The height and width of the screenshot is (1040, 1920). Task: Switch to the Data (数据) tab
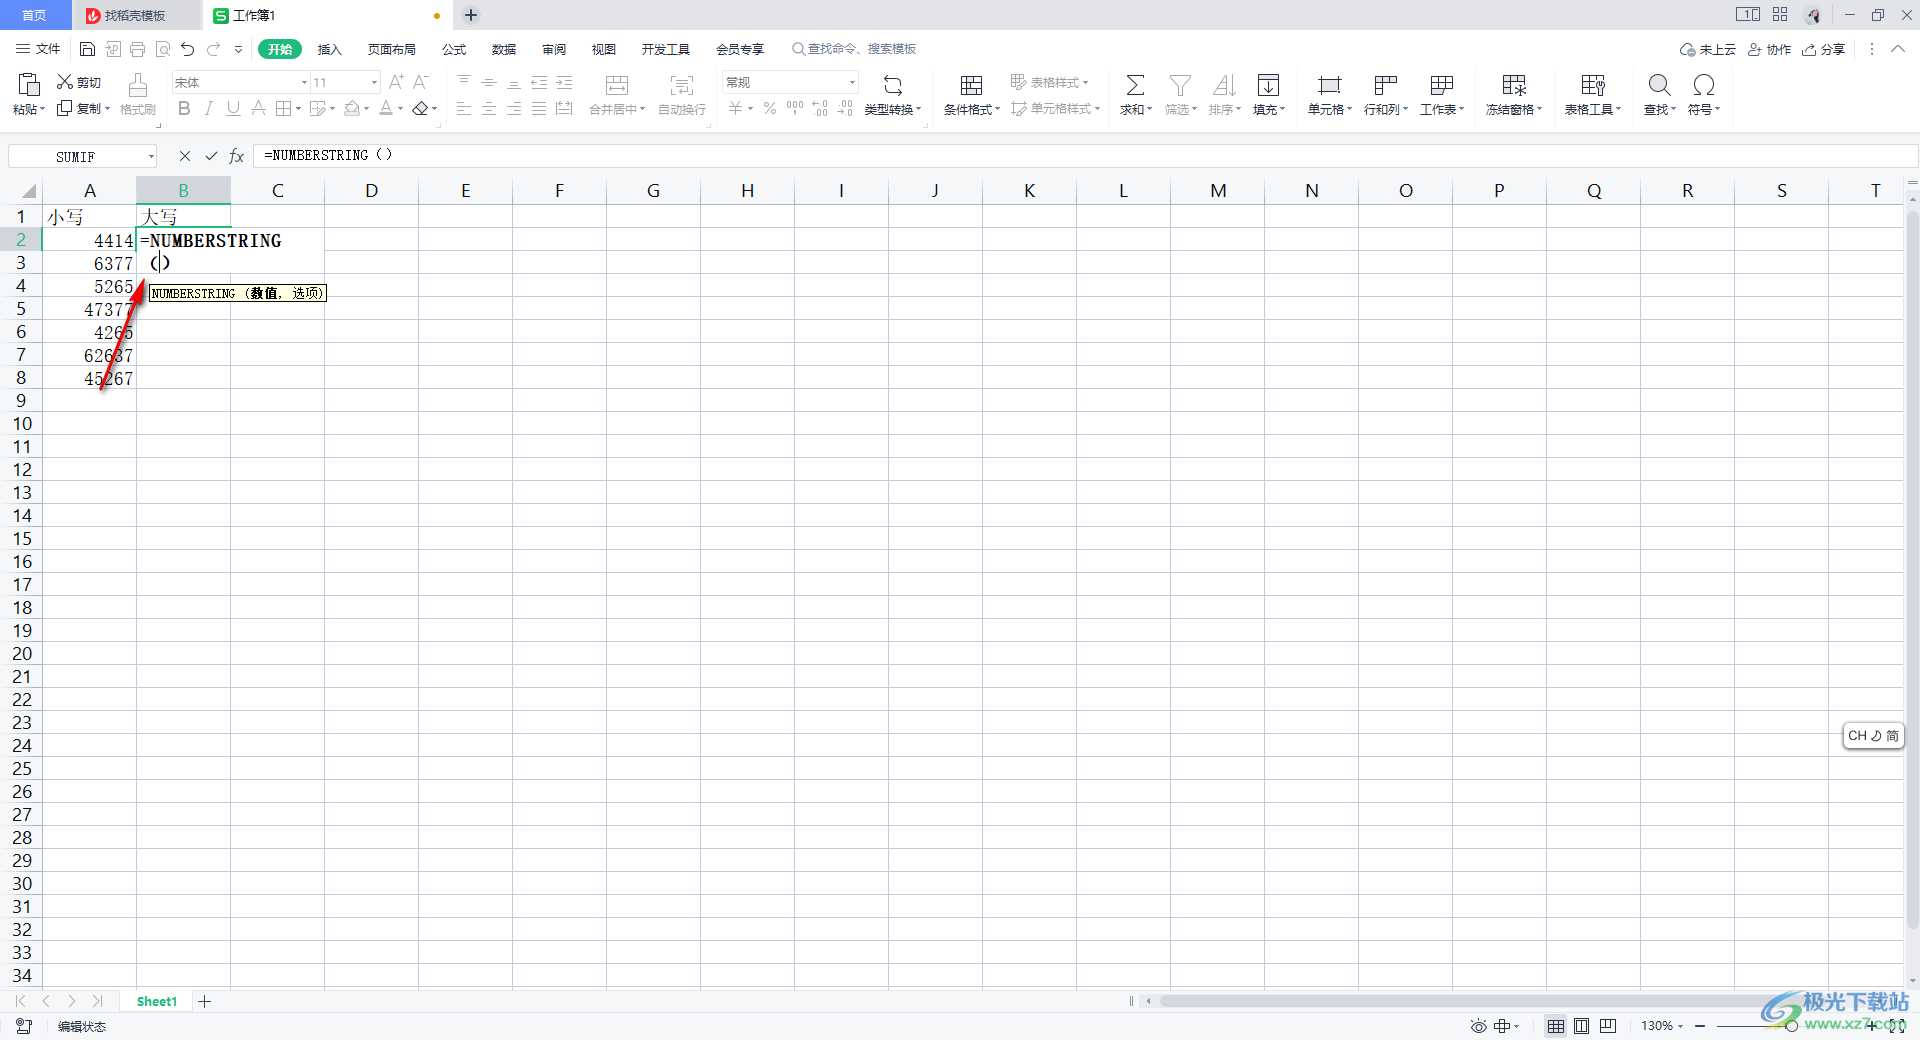[x=504, y=49]
